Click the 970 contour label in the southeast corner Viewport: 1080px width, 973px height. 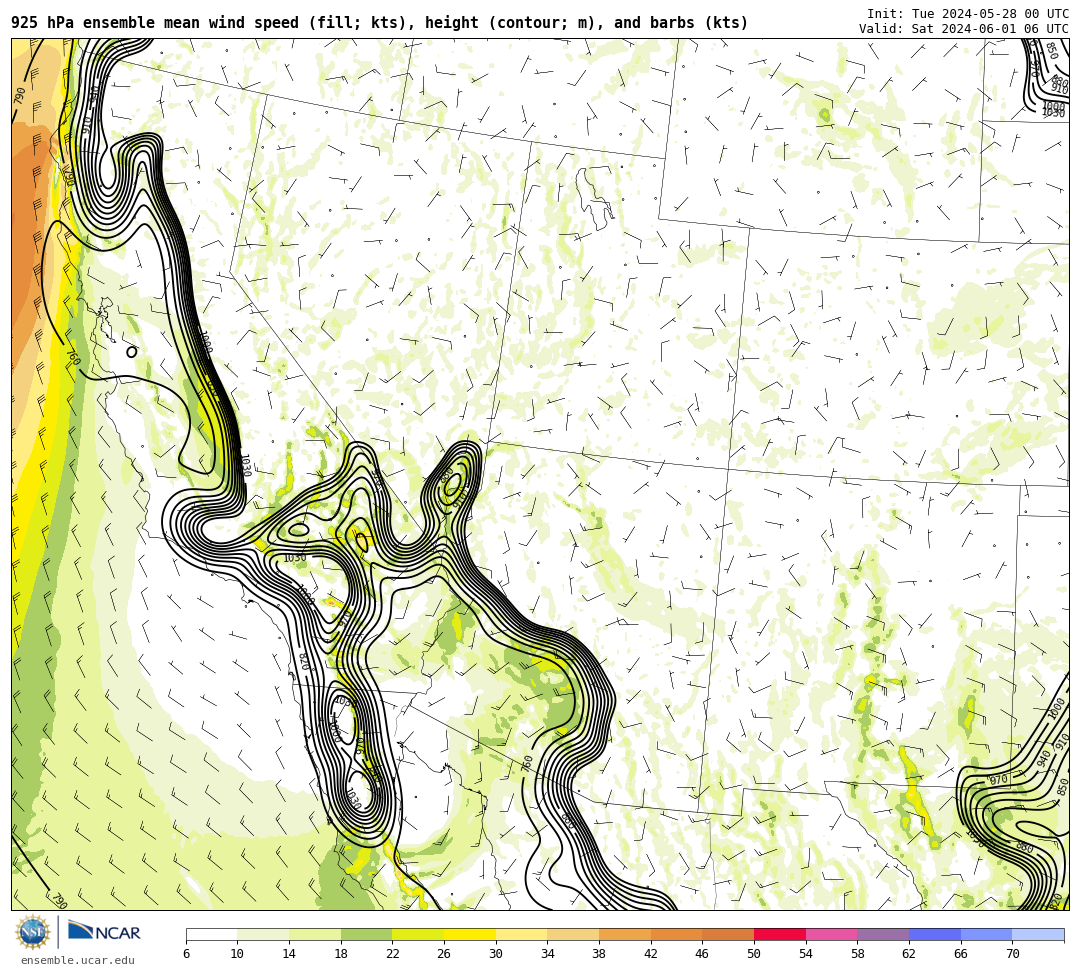coord(998,780)
